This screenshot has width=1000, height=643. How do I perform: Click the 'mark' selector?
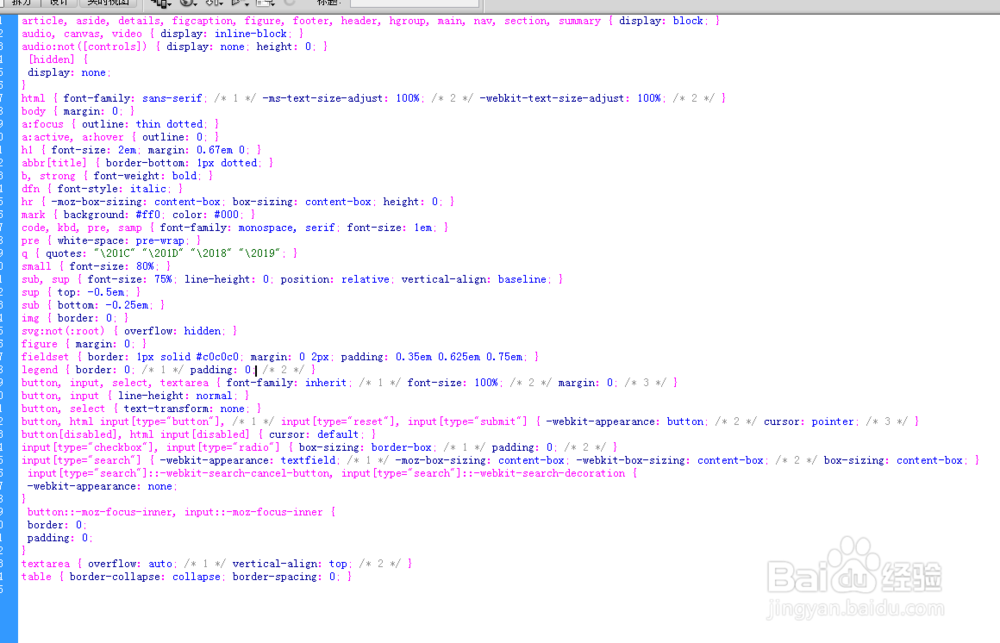(33, 215)
